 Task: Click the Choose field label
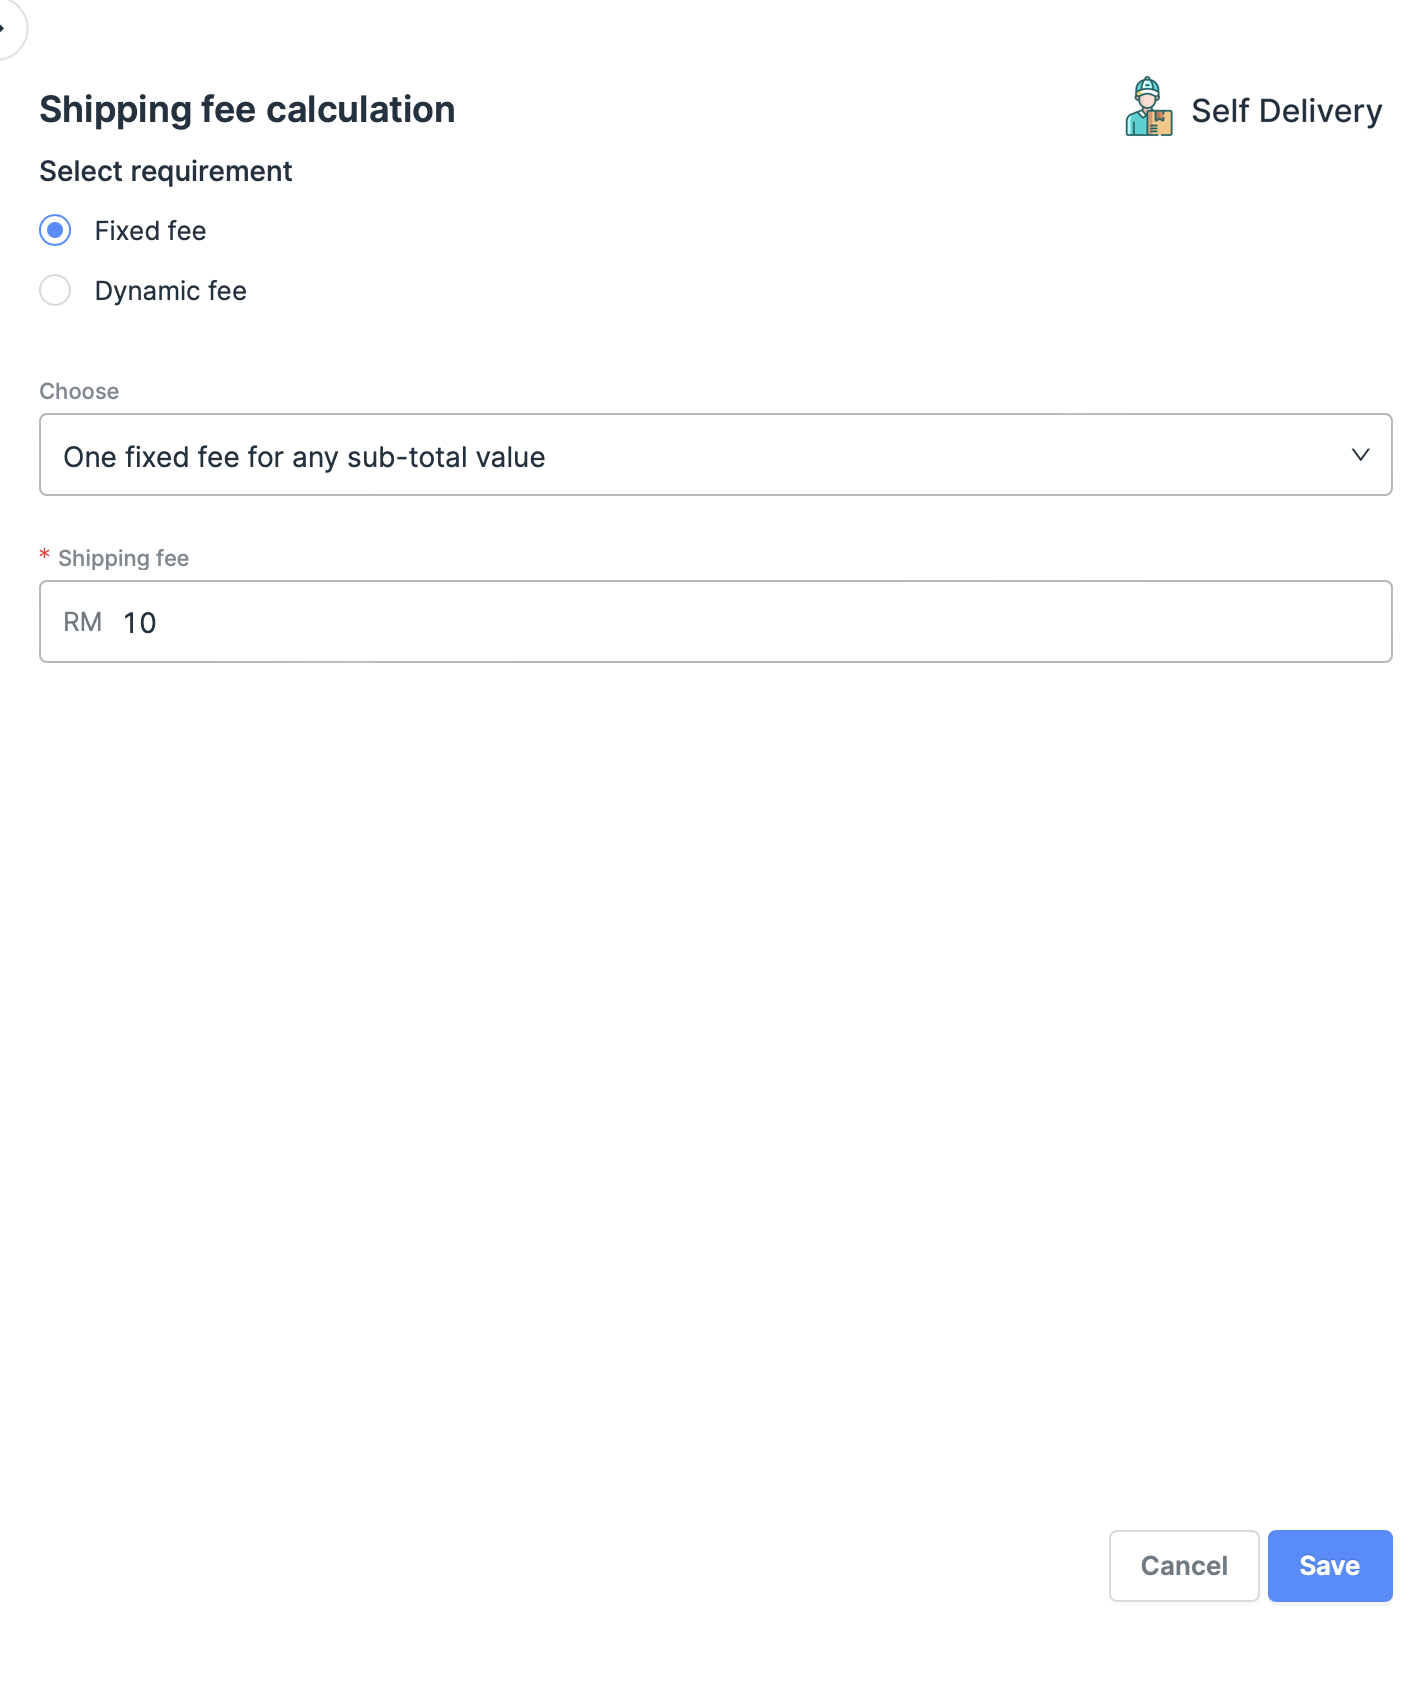click(x=79, y=391)
